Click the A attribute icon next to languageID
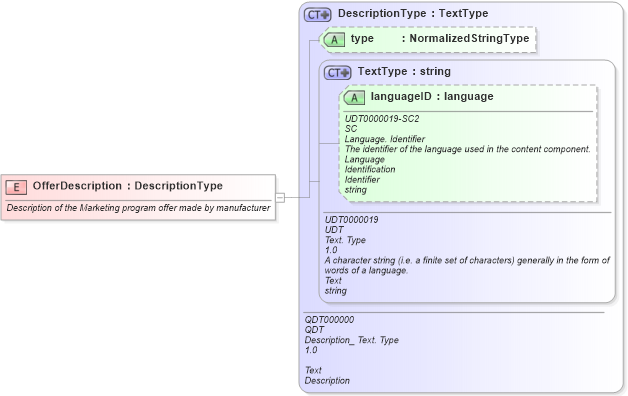This screenshot has width=628, height=396. coord(354,98)
